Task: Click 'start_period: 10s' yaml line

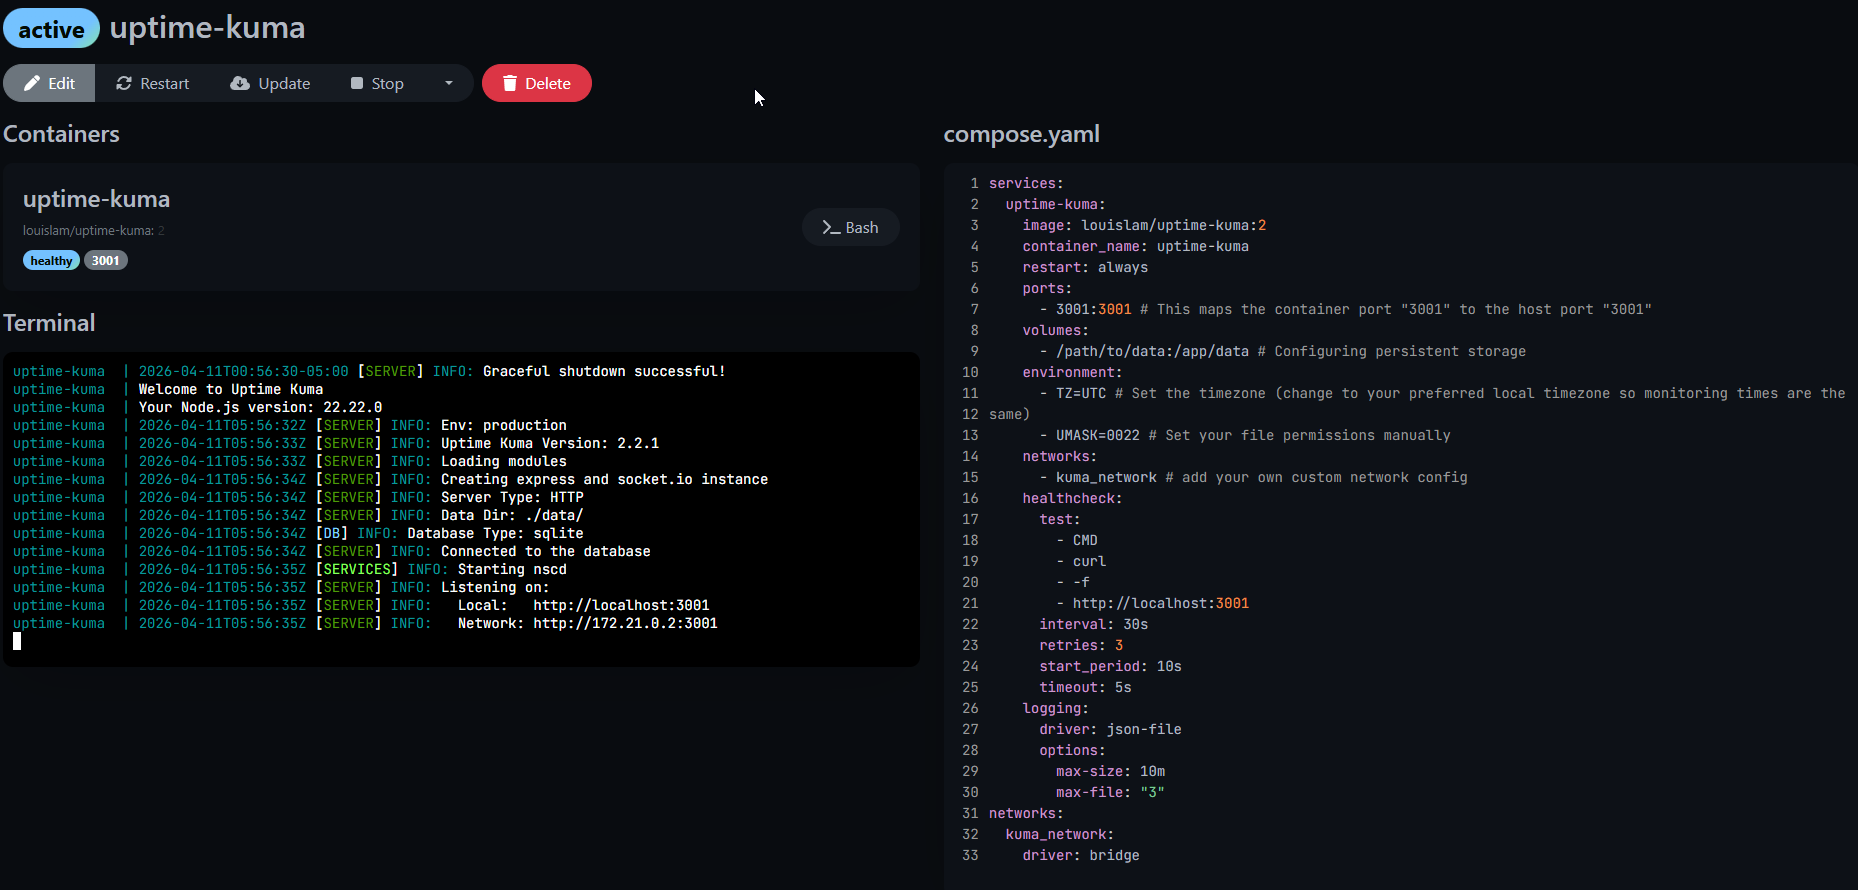Action: click(x=1110, y=666)
